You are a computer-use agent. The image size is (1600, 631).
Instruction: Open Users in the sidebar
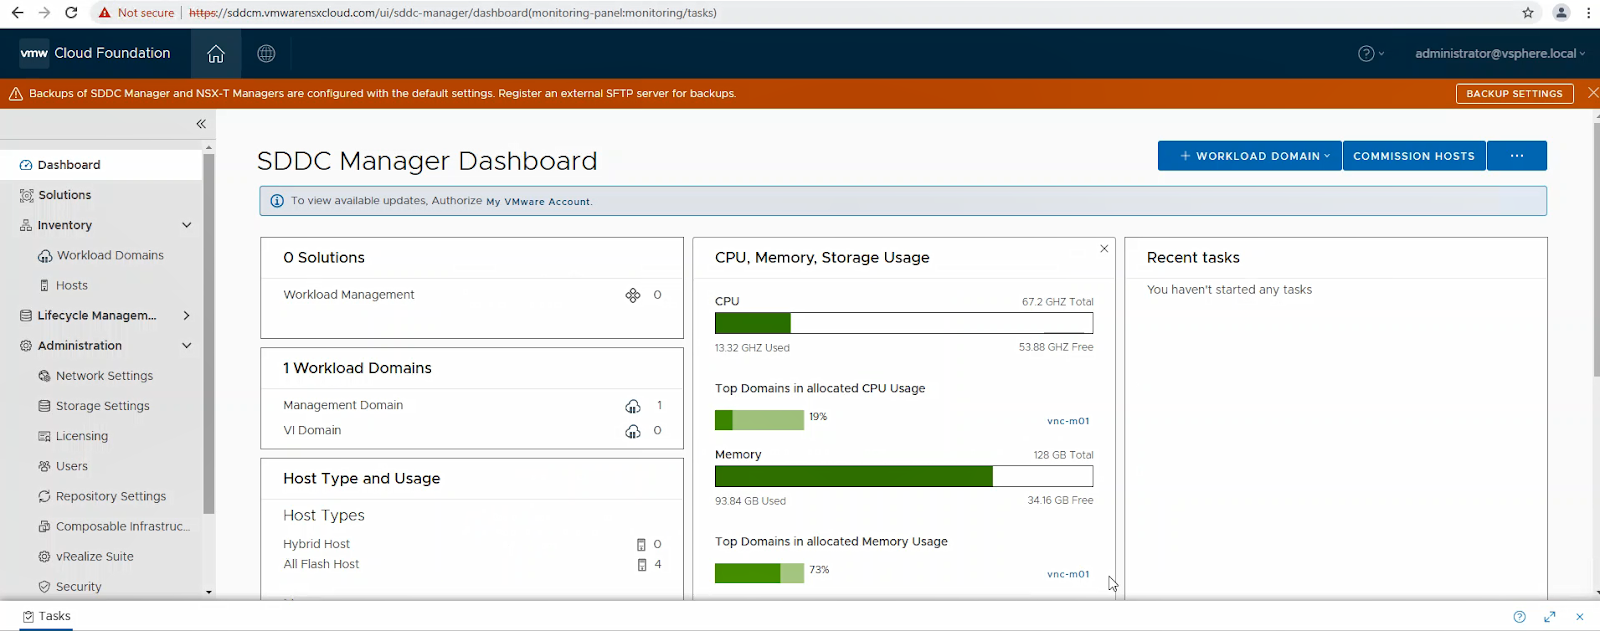click(71, 466)
